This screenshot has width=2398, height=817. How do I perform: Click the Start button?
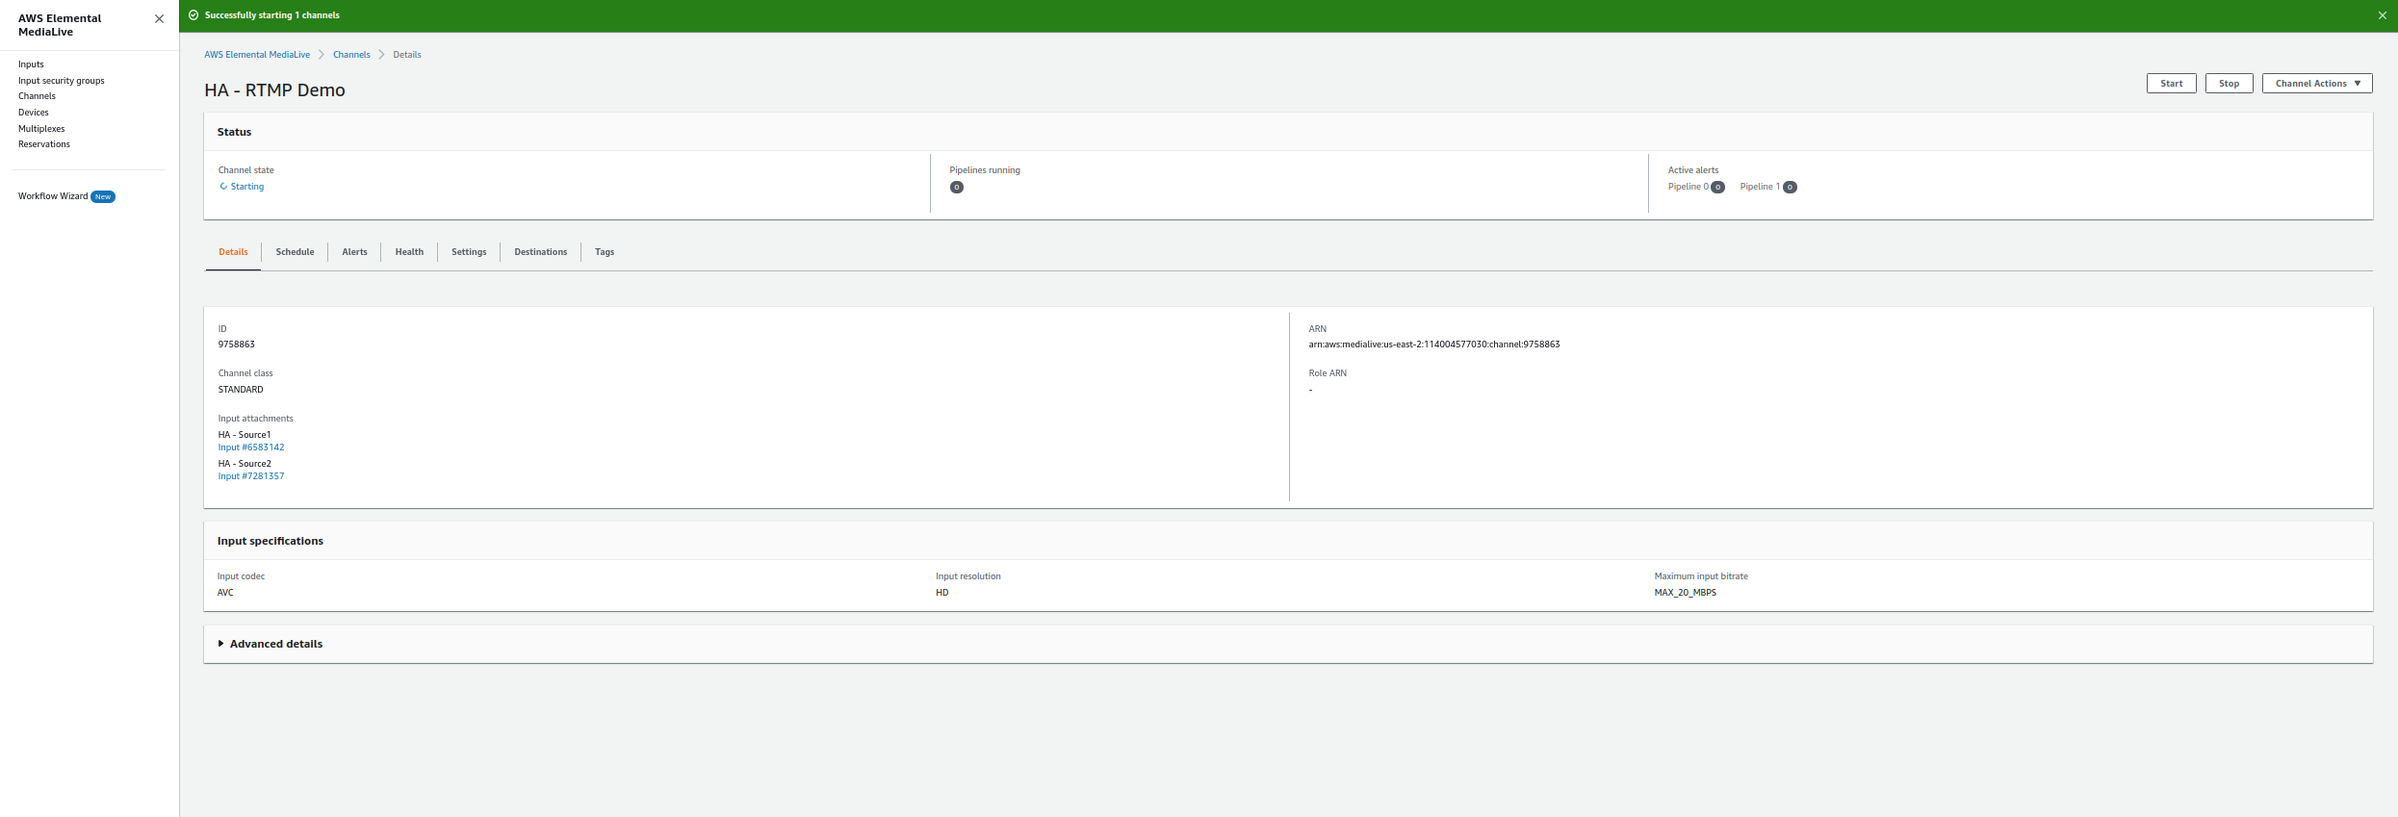point(2171,83)
